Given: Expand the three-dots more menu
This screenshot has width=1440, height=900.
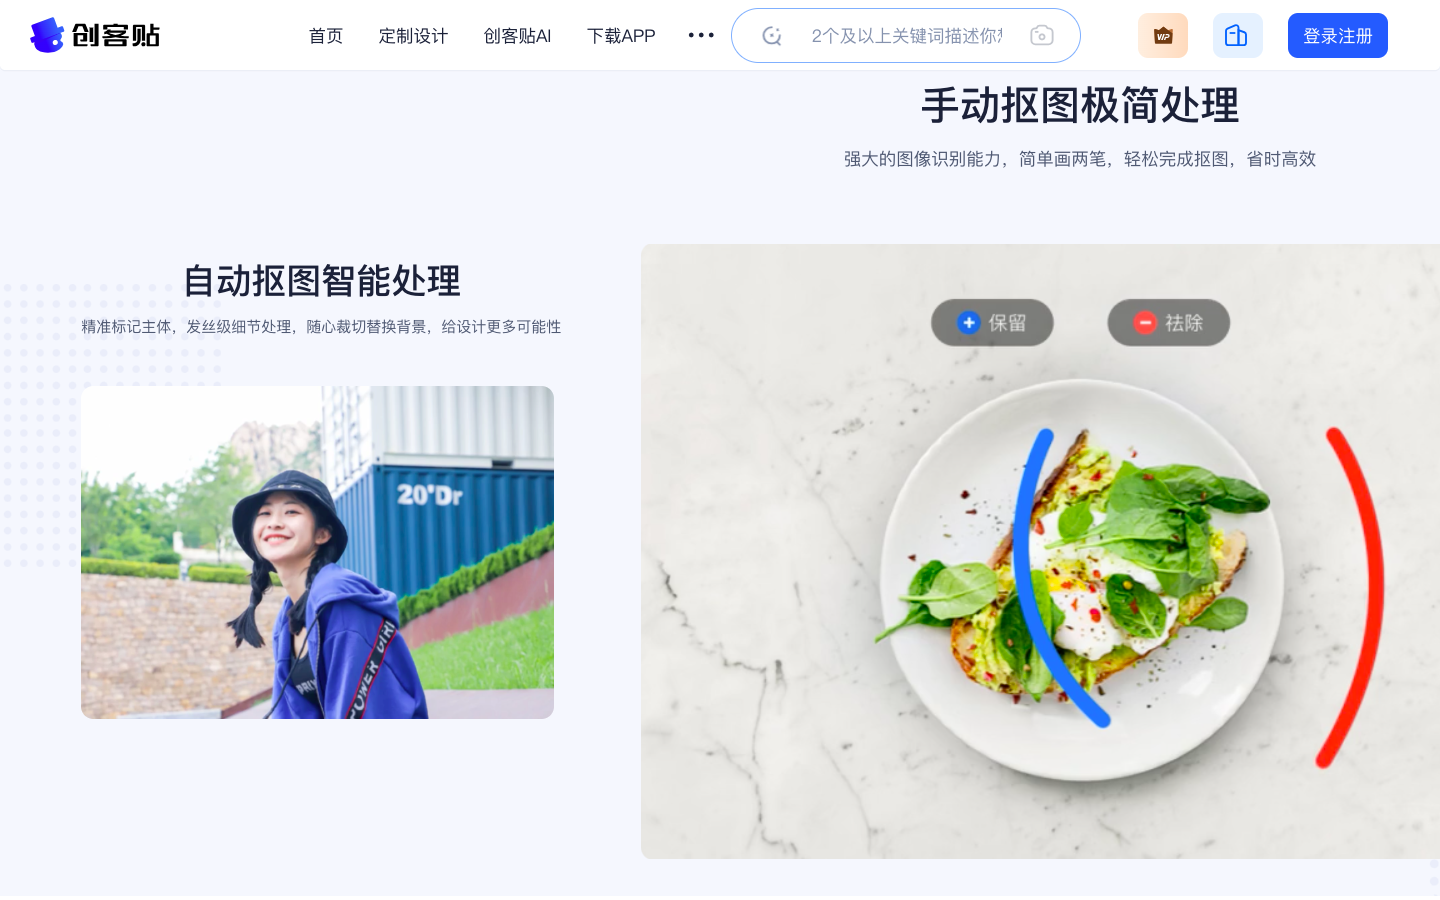Looking at the screenshot, I should 701,35.
